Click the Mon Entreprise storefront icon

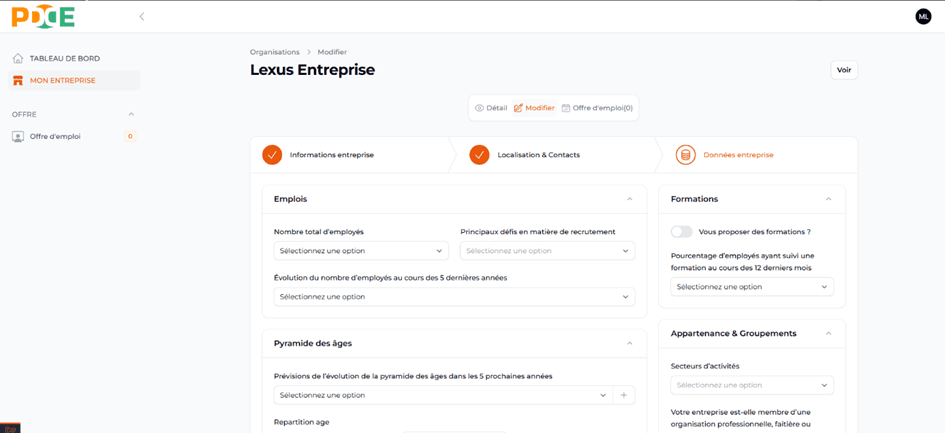17,80
